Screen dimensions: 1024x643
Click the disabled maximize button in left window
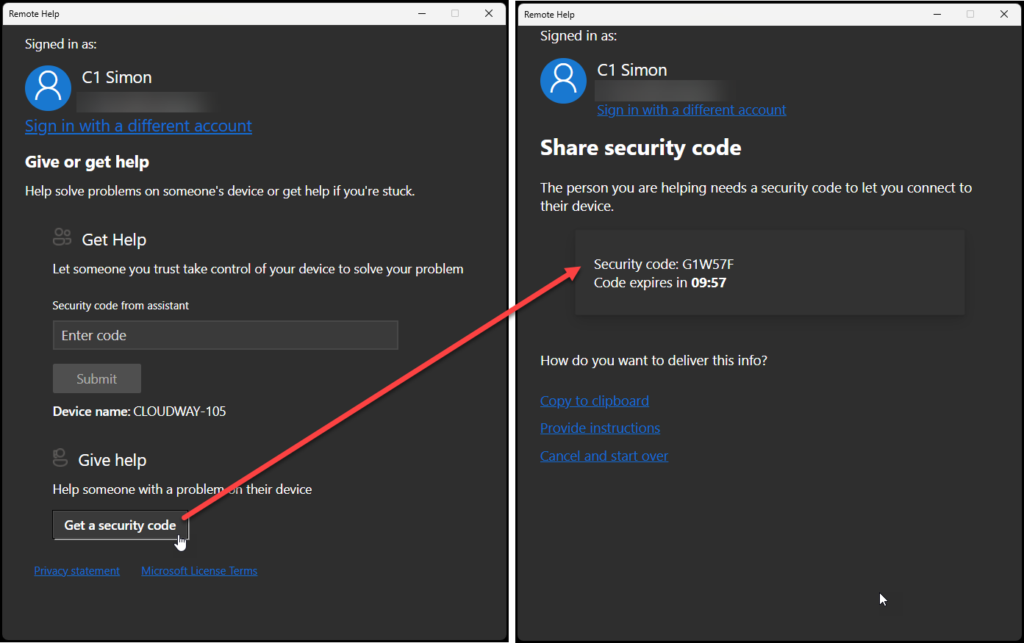pos(455,13)
